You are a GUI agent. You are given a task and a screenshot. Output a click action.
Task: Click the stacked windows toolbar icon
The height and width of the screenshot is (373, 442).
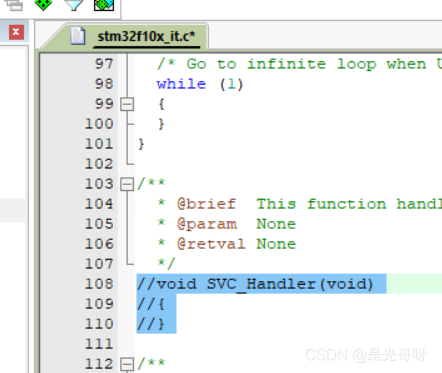tap(15, 5)
